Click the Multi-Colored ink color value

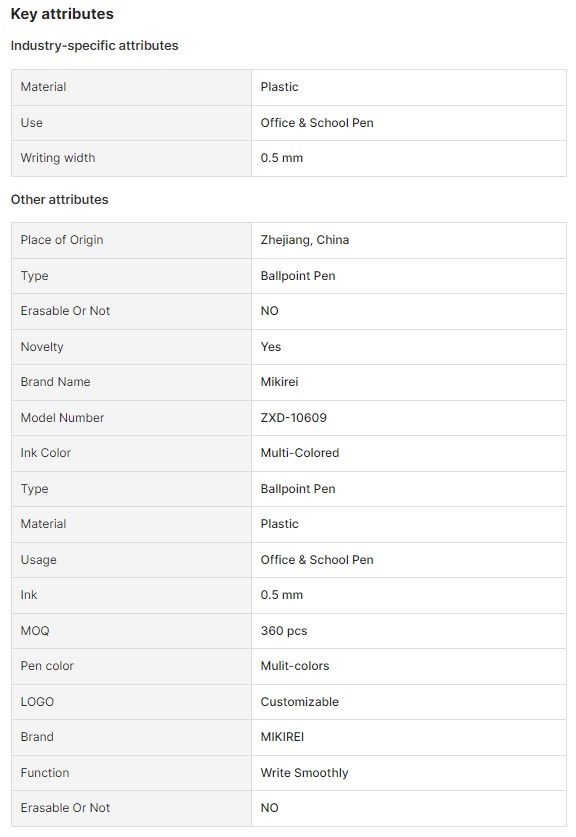(x=300, y=453)
